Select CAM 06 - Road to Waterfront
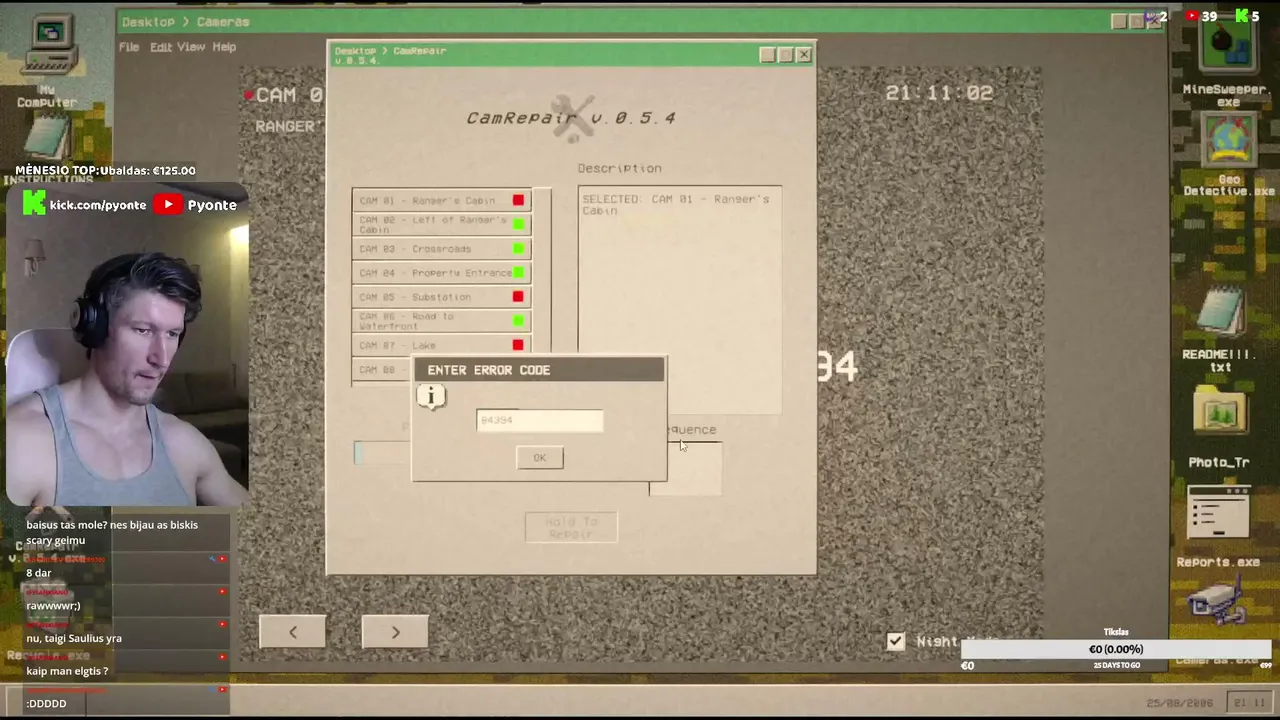Screen dimensions: 1280x720 [441, 320]
